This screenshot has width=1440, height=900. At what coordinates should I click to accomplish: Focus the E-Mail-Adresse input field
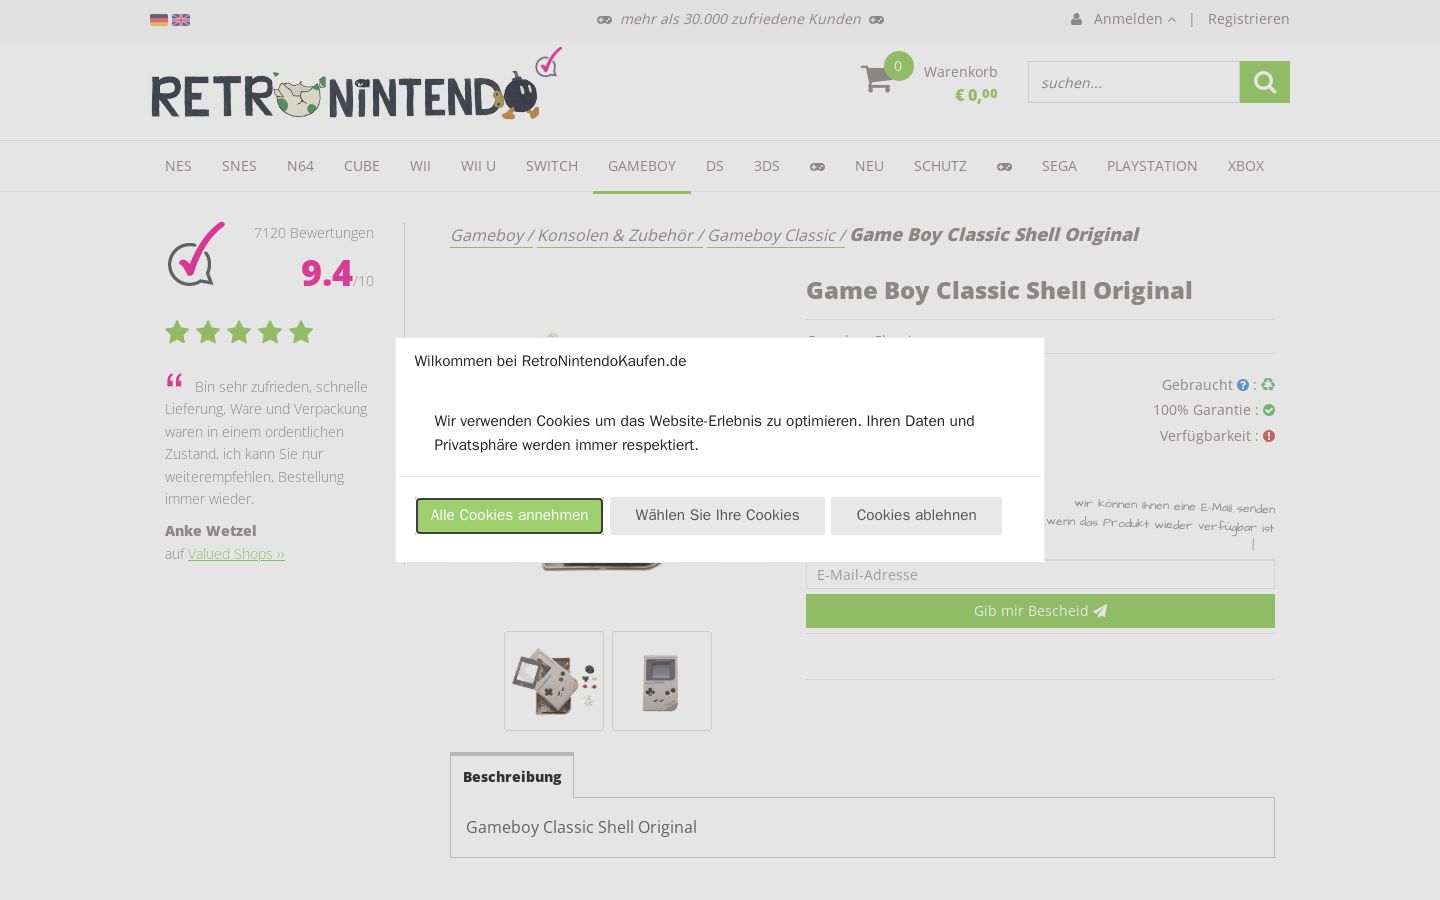[x=1040, y=575]
